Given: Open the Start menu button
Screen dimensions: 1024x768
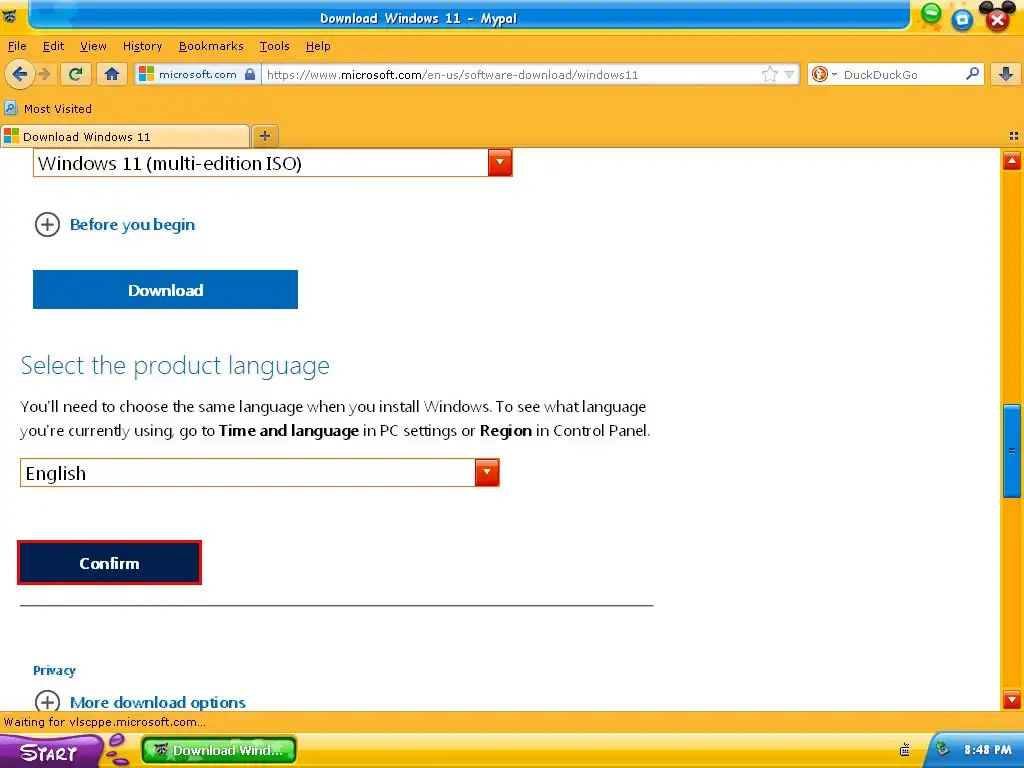Looking at the screenshot, I should (51, 752).
